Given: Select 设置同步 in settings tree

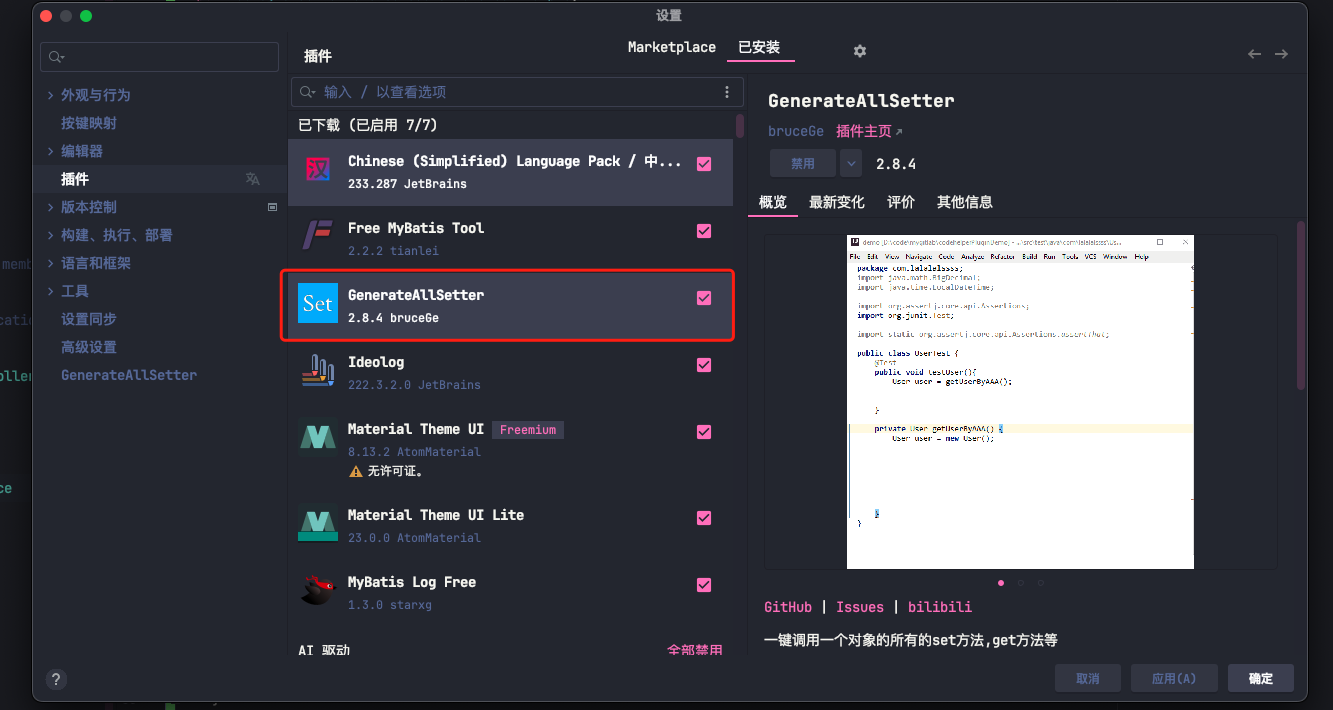Looking at the screenshot, I should [89, 319].
